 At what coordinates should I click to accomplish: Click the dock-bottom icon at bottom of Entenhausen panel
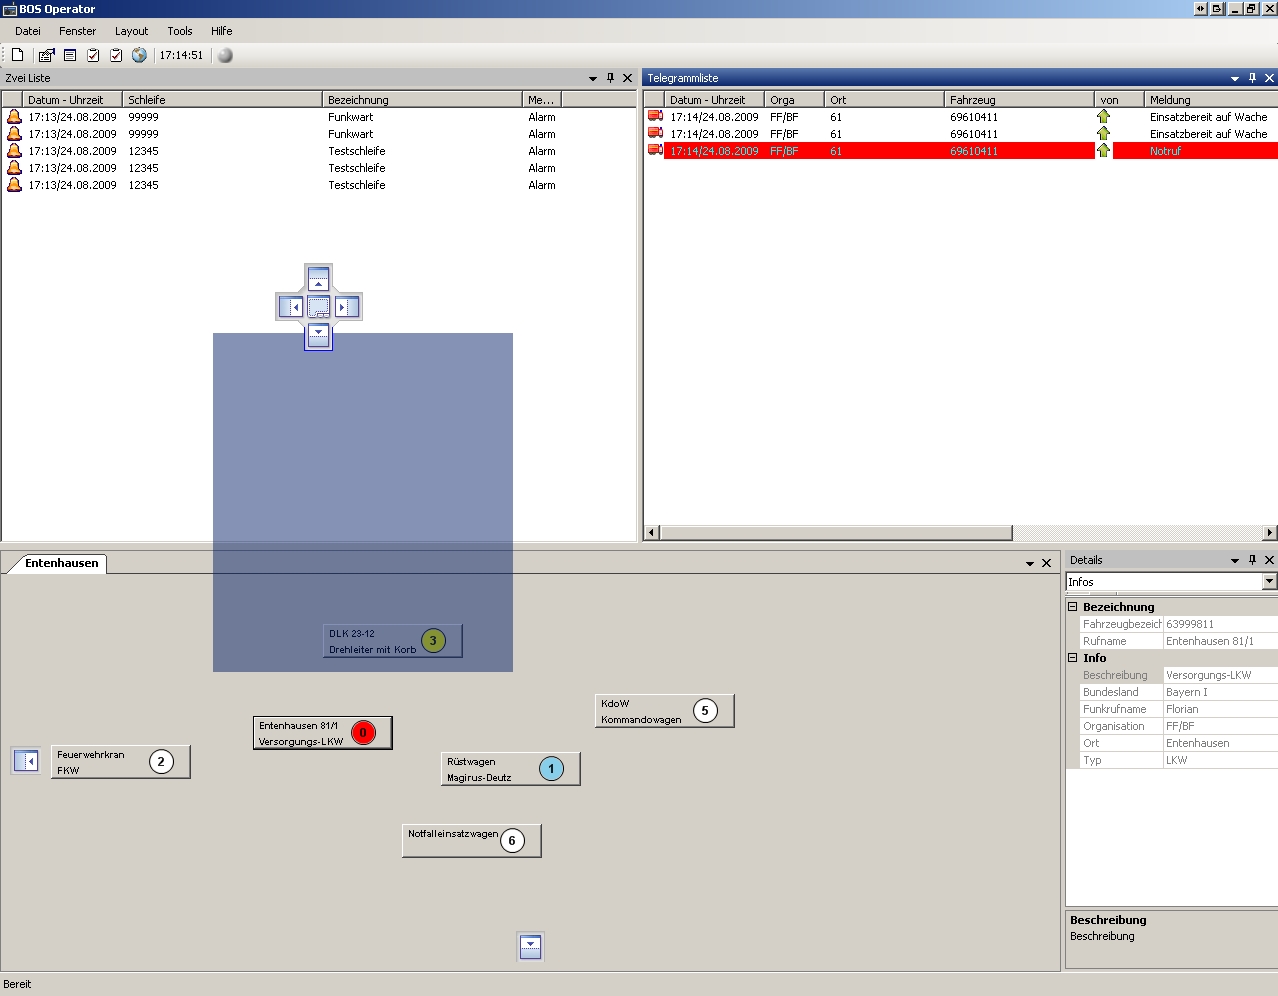pos(530,945)
